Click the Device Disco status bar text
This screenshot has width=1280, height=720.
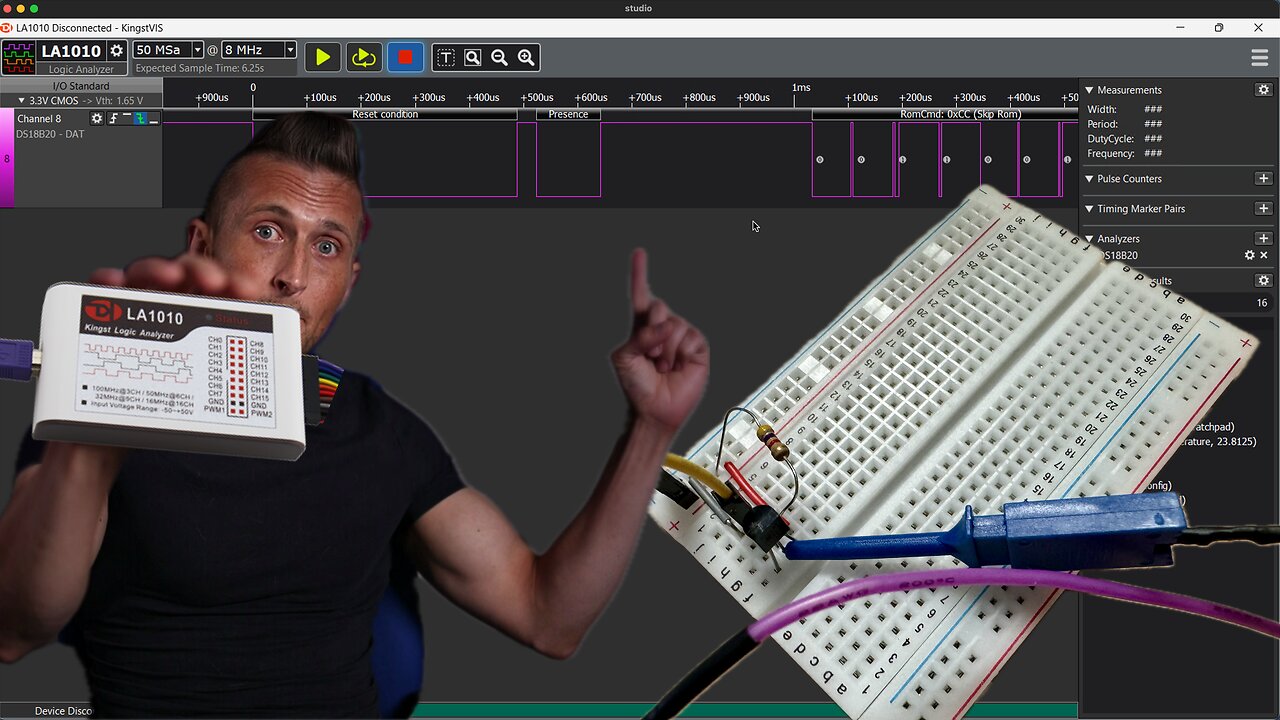click(63, 711)
